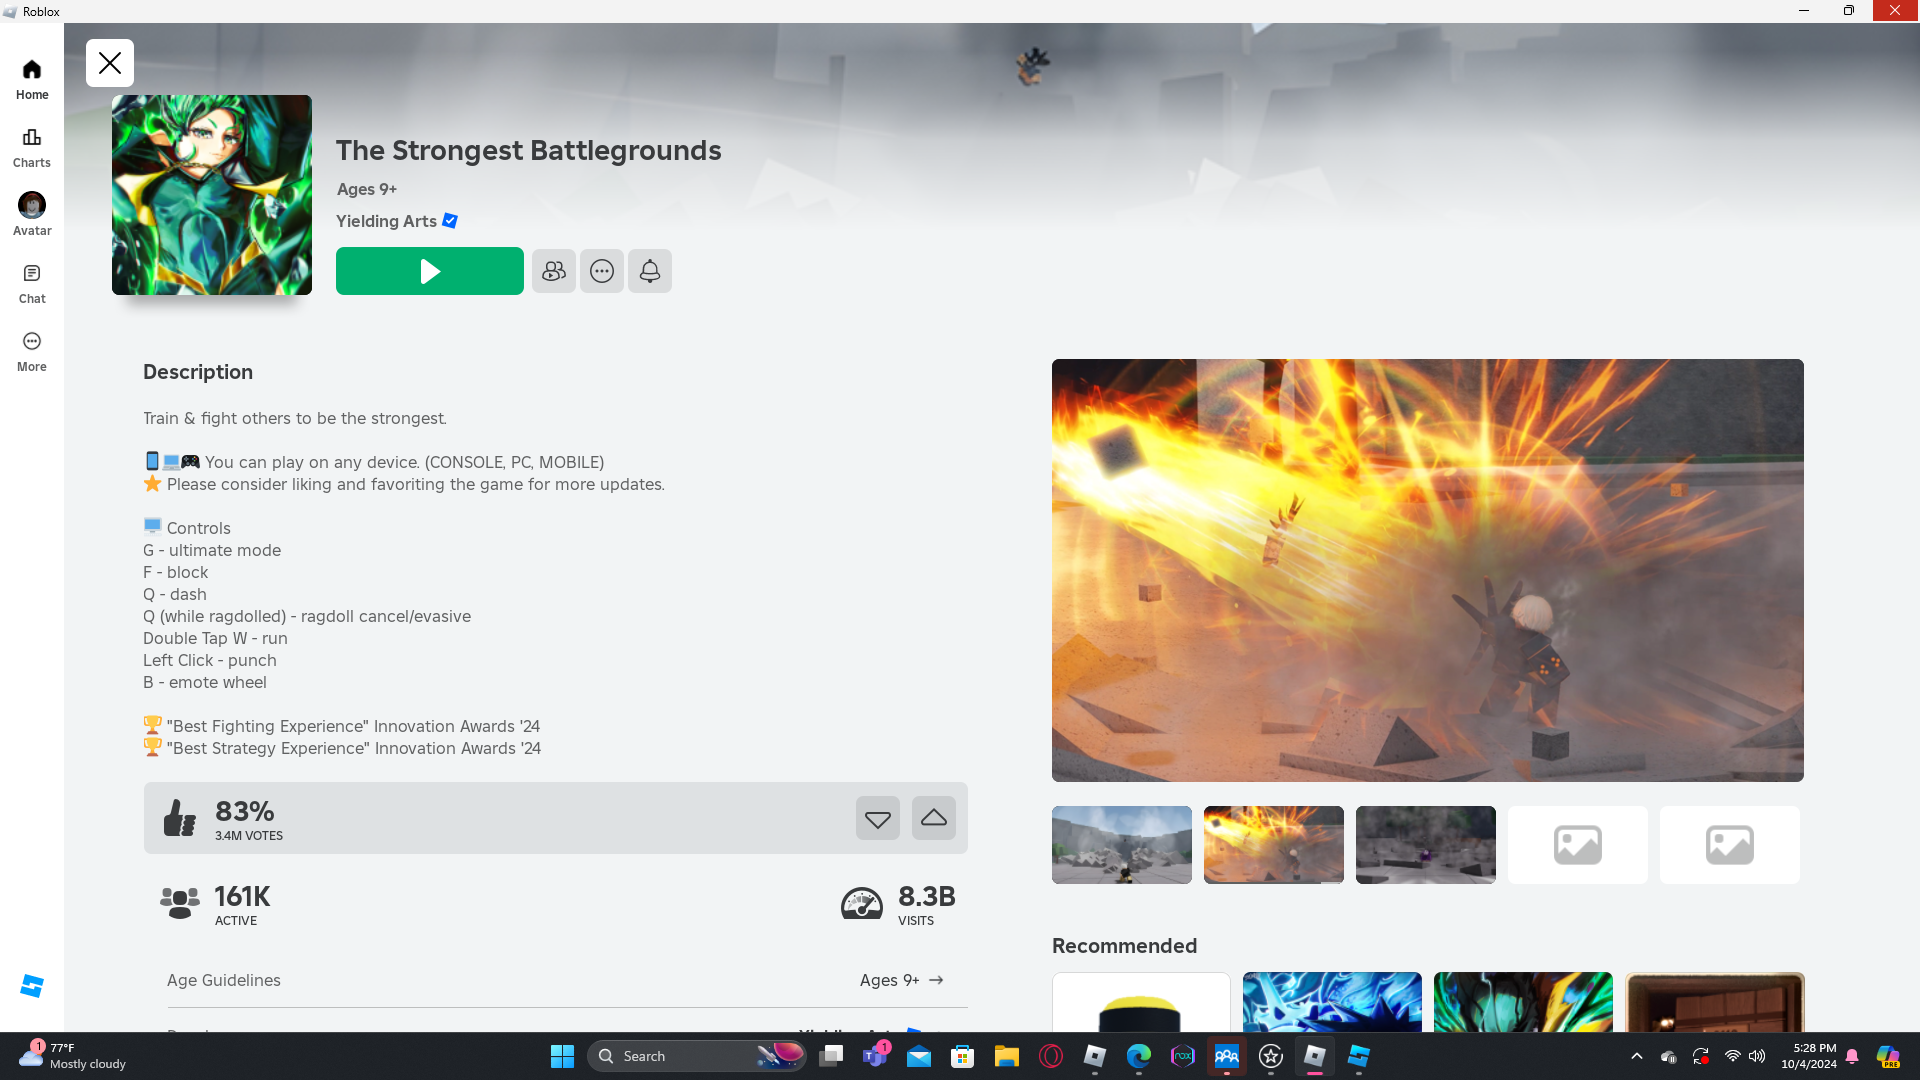Open the Age Guidelines row
Image resolution: width=1920 pixels, height=1080 pixels.
[x=556, y=980]
